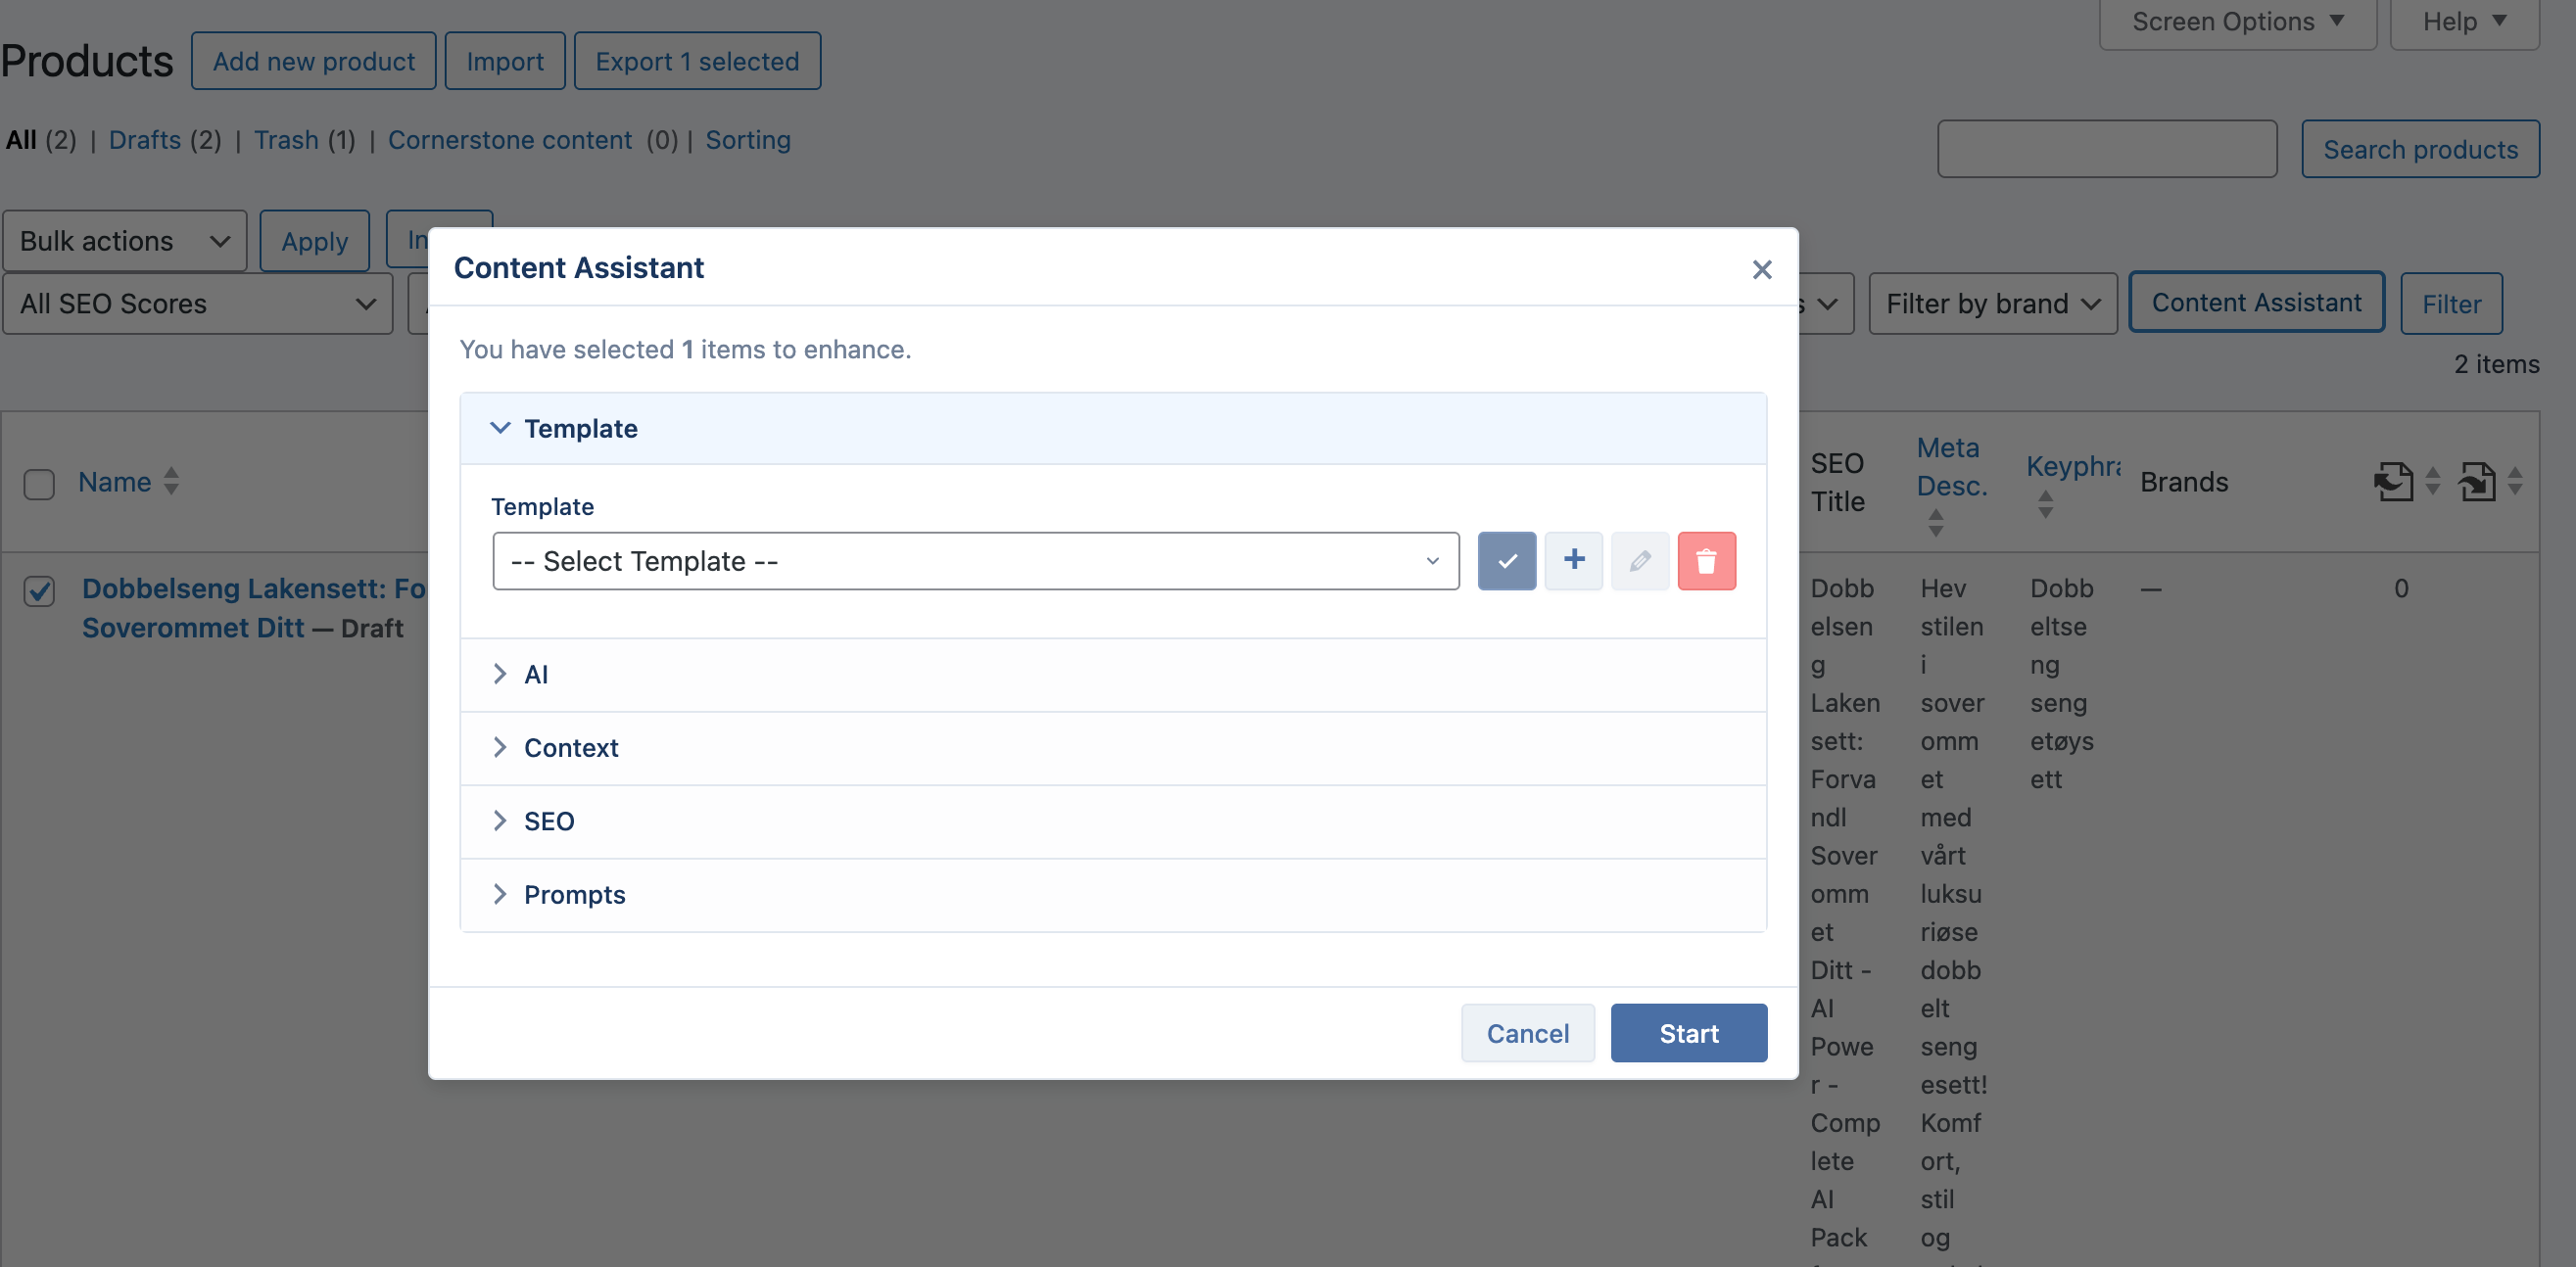Sort by the Name column arrows
The image size is (2576, 1267).
172,481
